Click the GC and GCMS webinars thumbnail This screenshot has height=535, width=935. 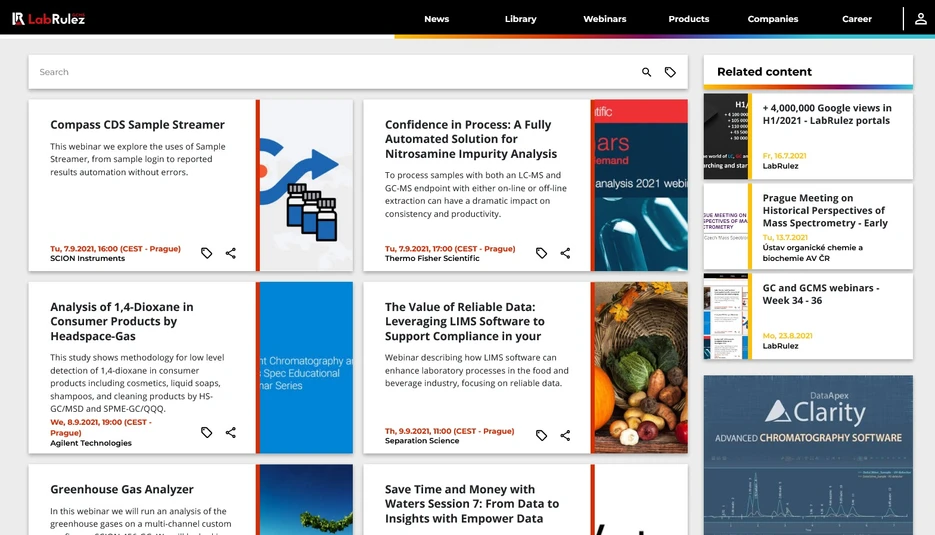726,316
